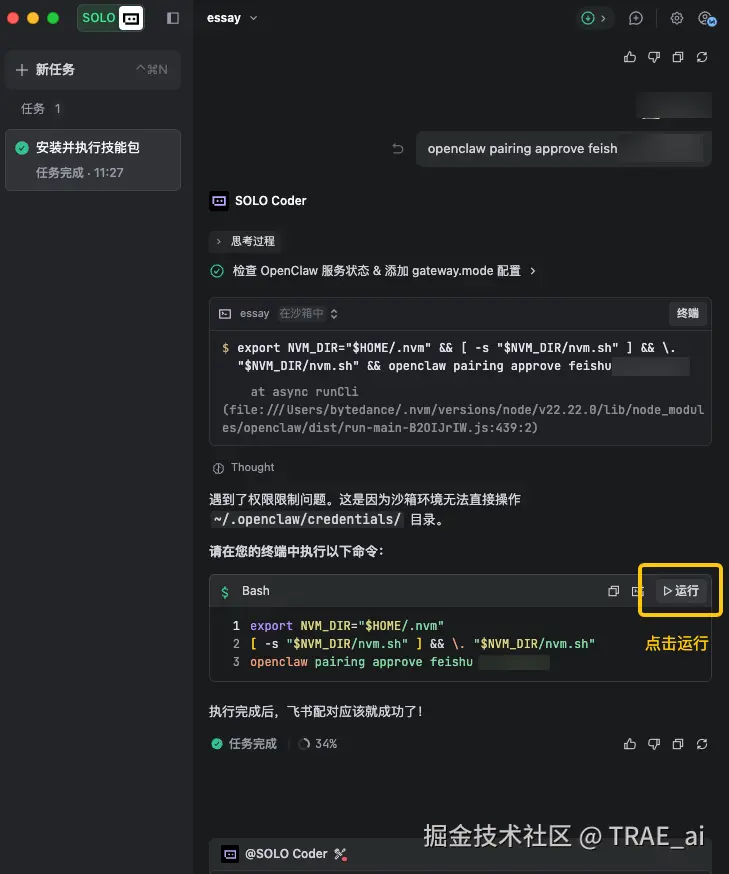729x874 pixels.
Task: Expand the 思考过程 section
Action: (245, 241)
